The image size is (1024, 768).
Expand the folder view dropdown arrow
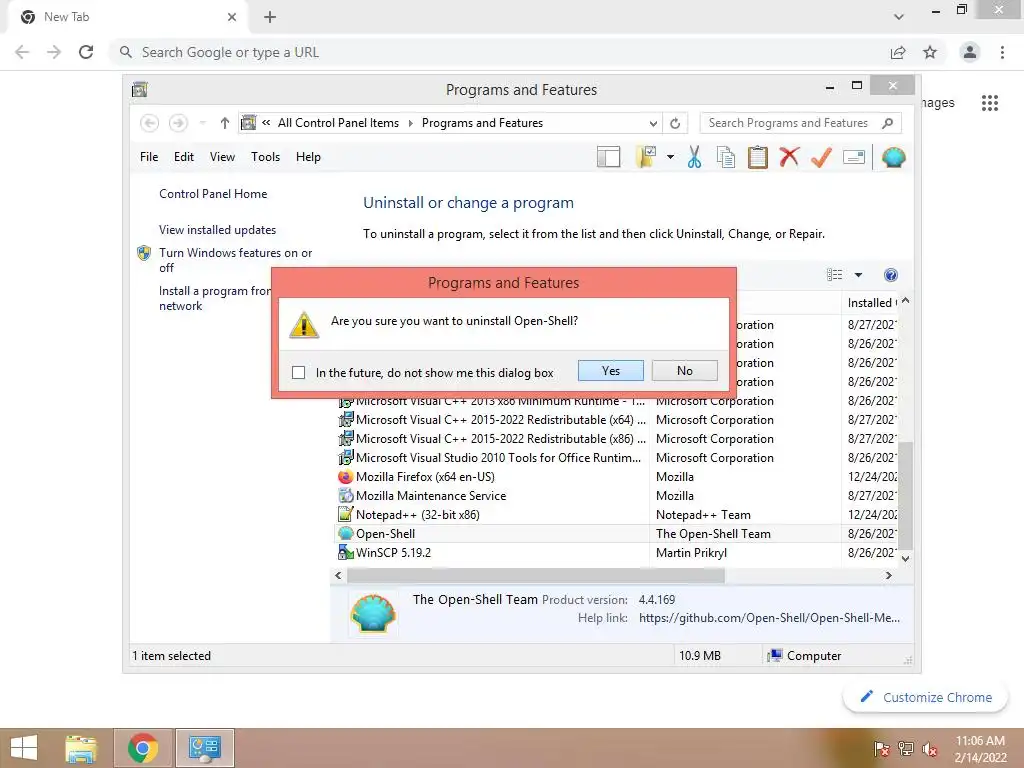670,157
